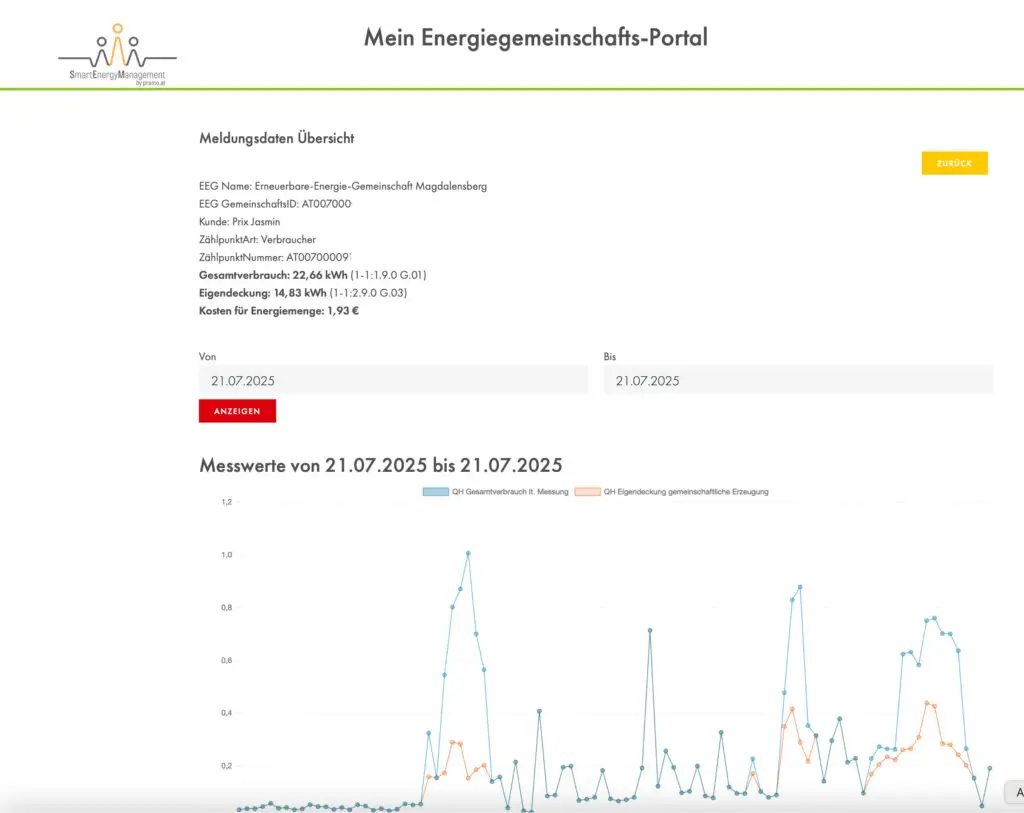This screenshot has width=1024, height=813.
Task: Toggle the orange Eigendeckung legend swatch
Action: coord(588,492)
